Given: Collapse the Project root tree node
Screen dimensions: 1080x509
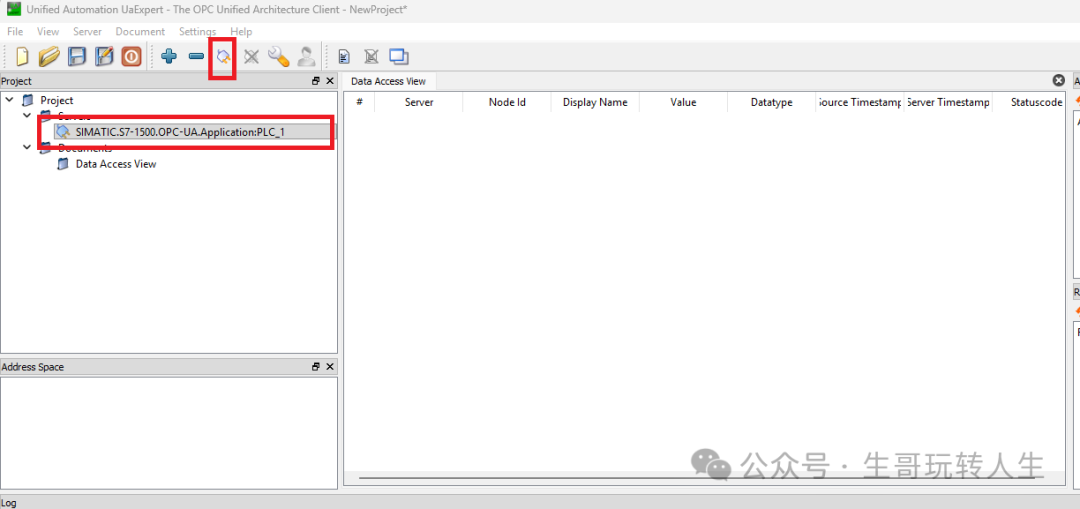Looking at the screenshot, I should pyautogui.click(x=9, y=101).
